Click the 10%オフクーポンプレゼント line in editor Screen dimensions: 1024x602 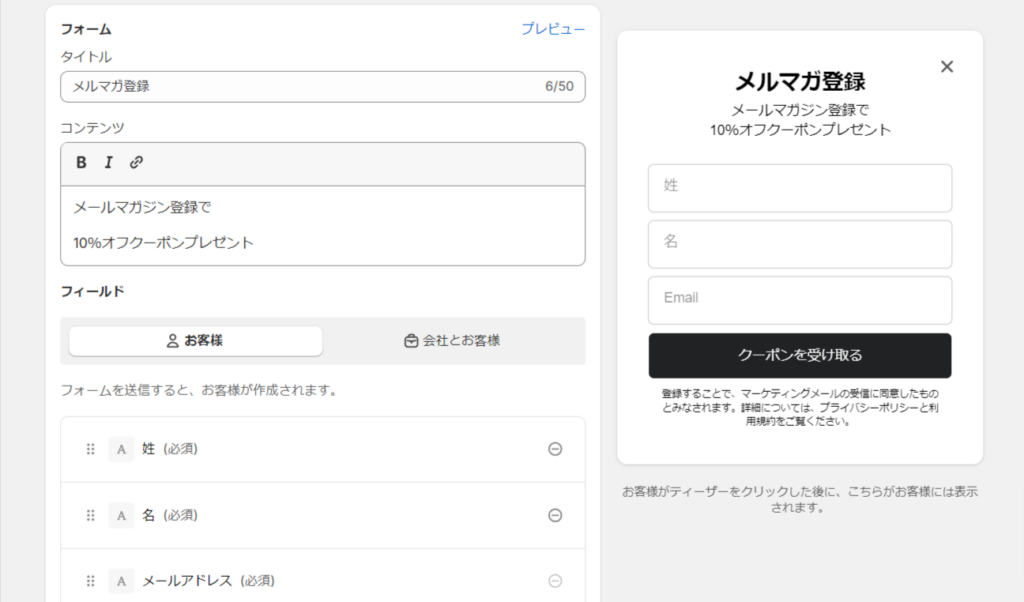163,243
